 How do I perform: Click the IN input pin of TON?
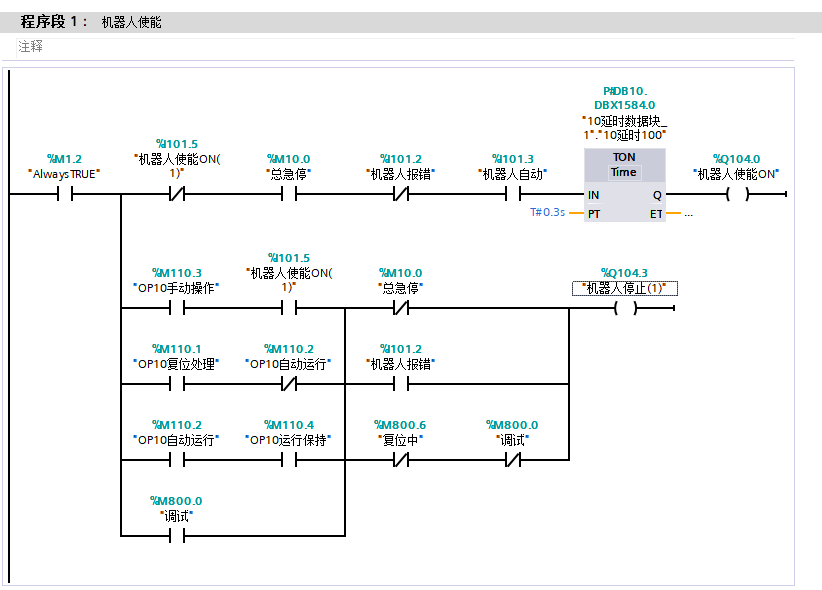pos(593,195)
